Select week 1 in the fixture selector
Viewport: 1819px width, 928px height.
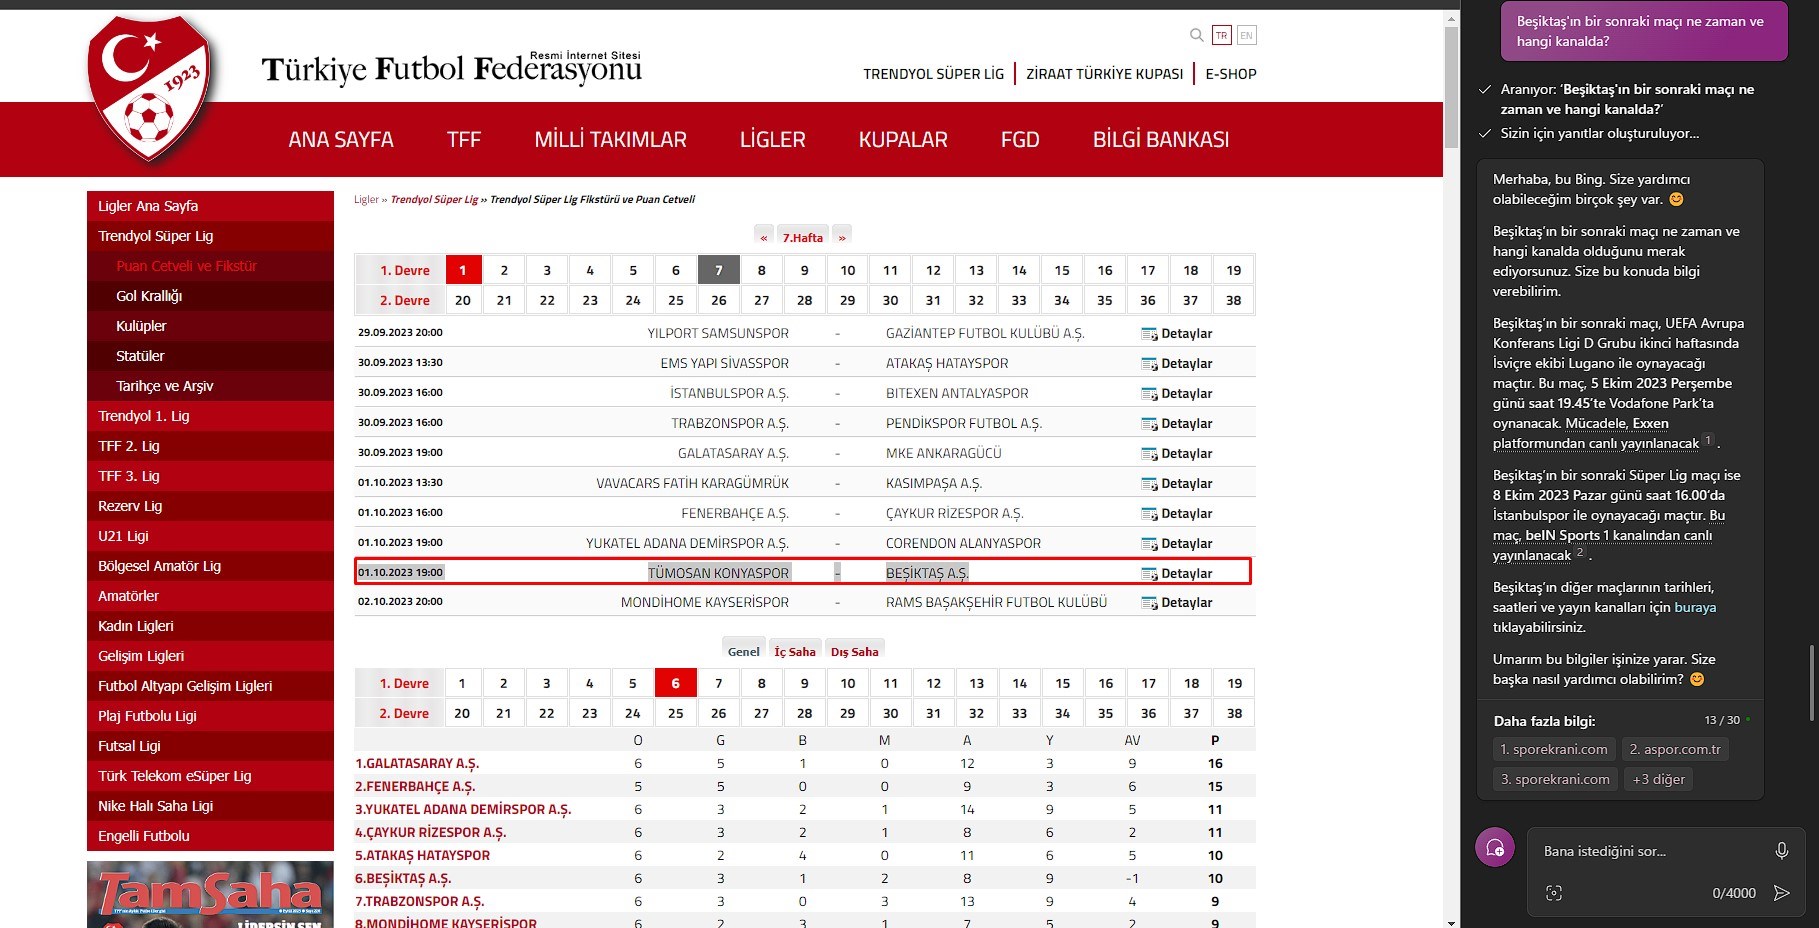(463, 270)
